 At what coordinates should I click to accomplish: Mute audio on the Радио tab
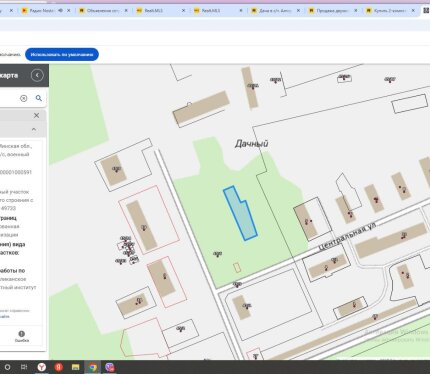[x=60, y=11]
